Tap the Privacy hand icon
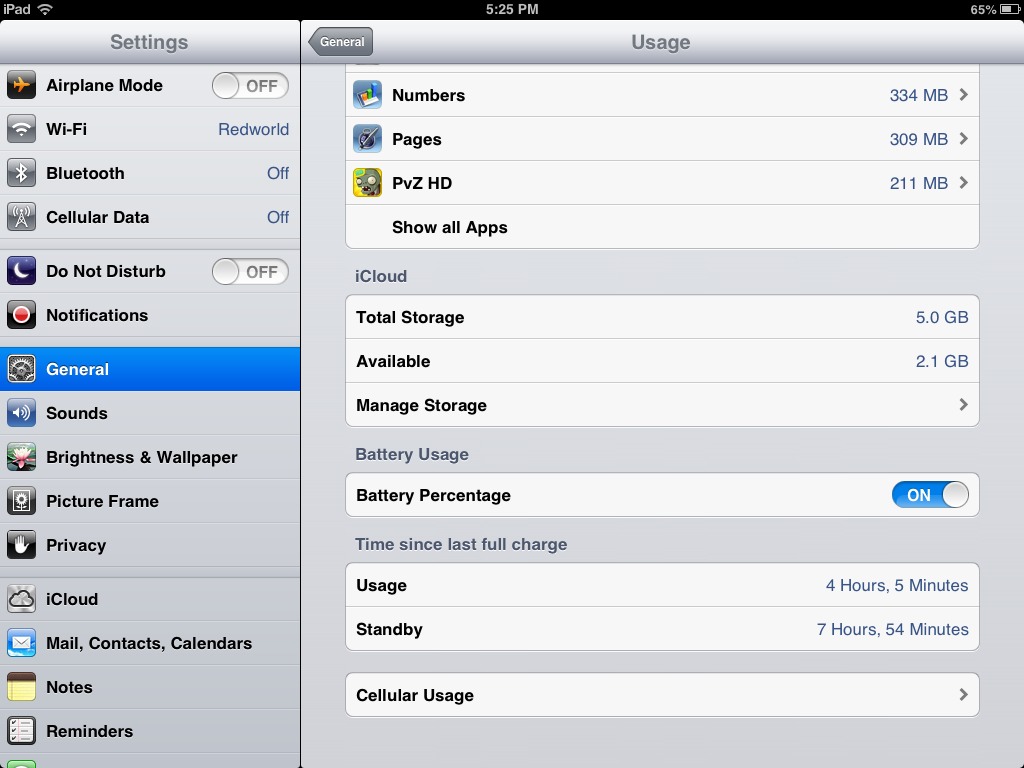This screenshot has width=1024, height=768. coord(21,545)
